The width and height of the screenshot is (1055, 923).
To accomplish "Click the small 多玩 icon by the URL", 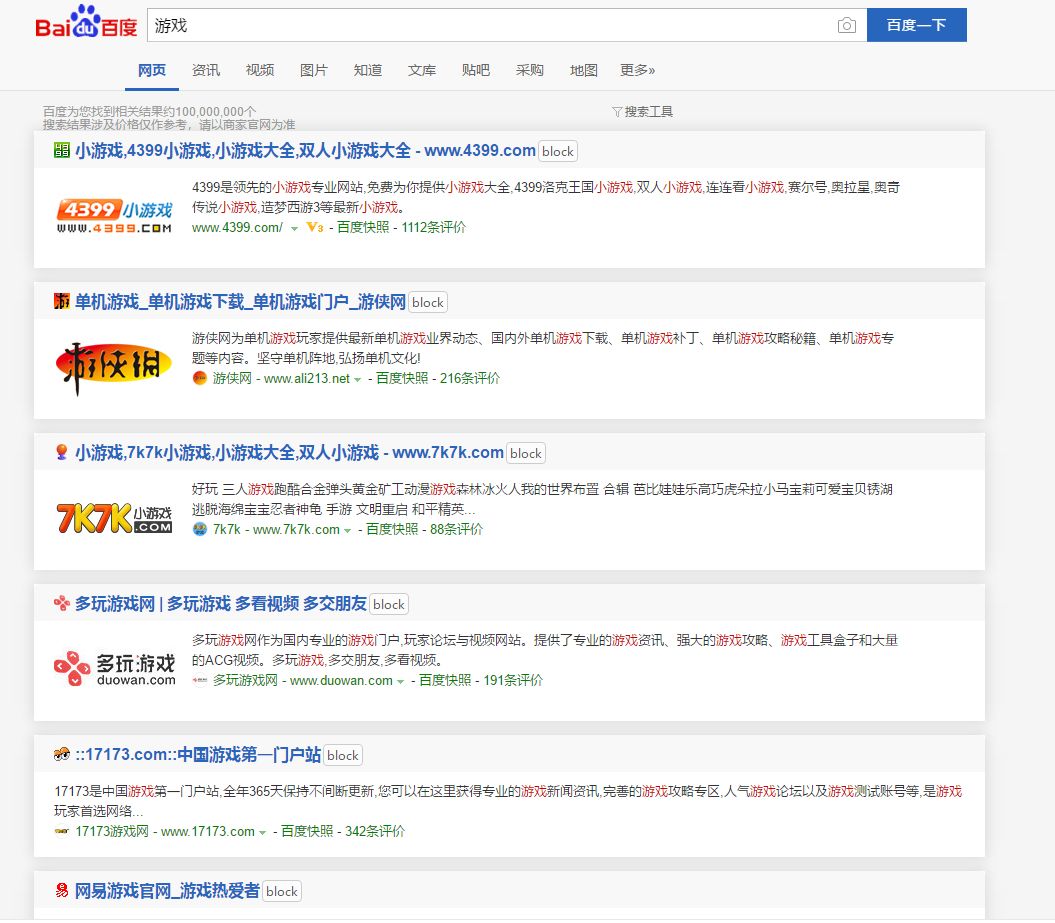I will tap(199, 680).
